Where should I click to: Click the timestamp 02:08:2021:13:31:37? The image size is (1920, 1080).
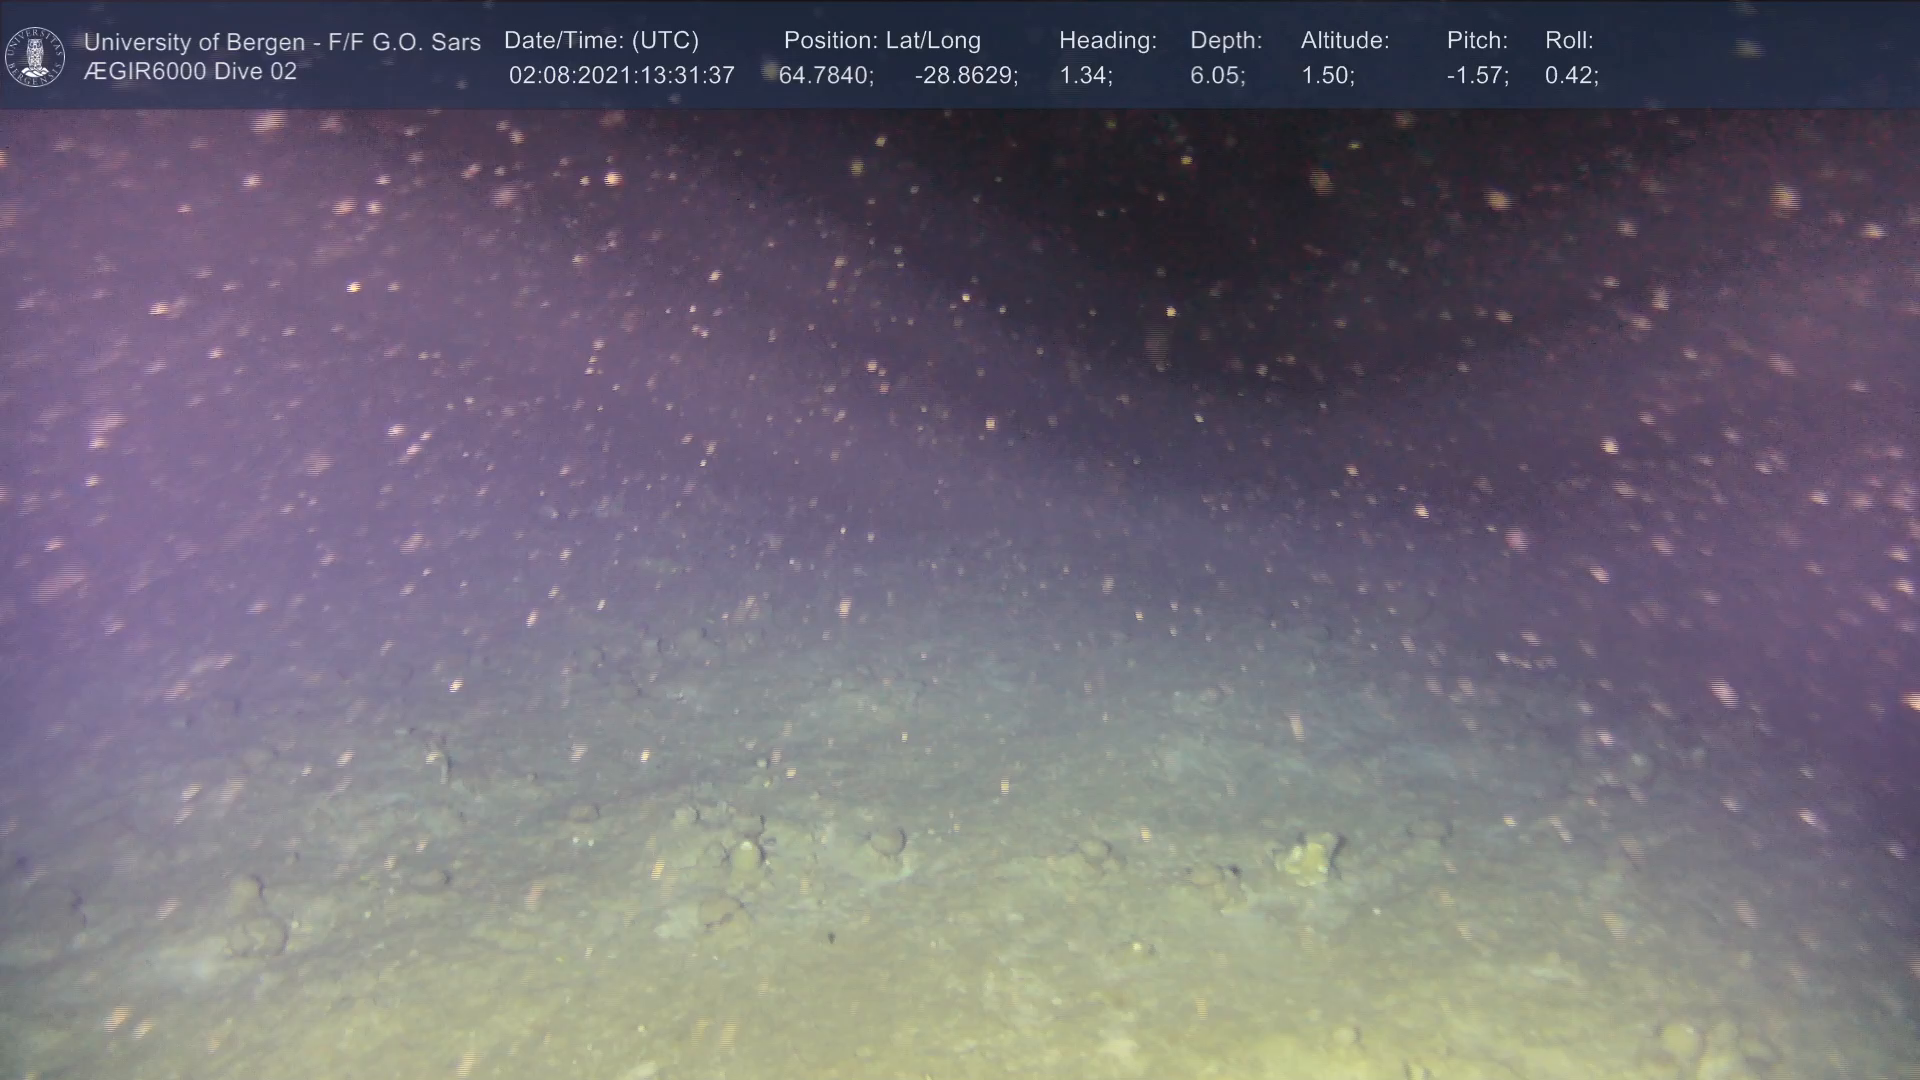click(621, 76)
